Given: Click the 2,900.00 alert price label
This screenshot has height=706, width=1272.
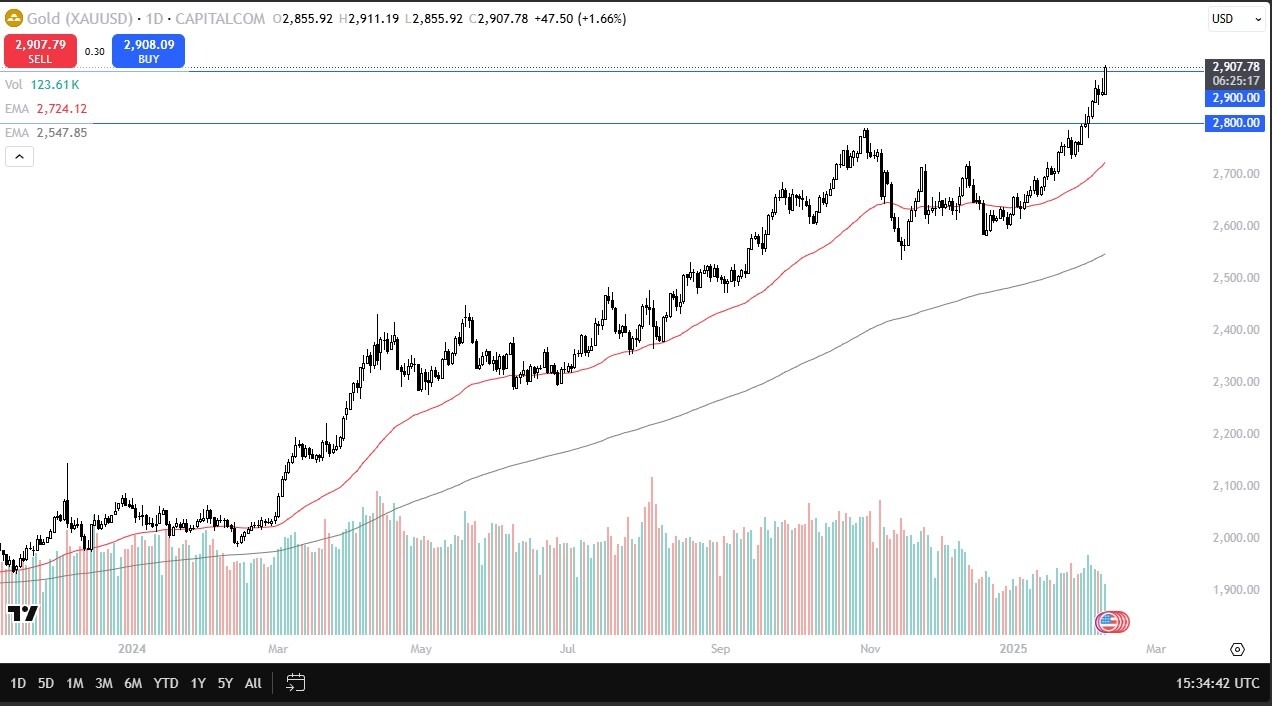Looking at the screenshot, I should point(1234,98).
